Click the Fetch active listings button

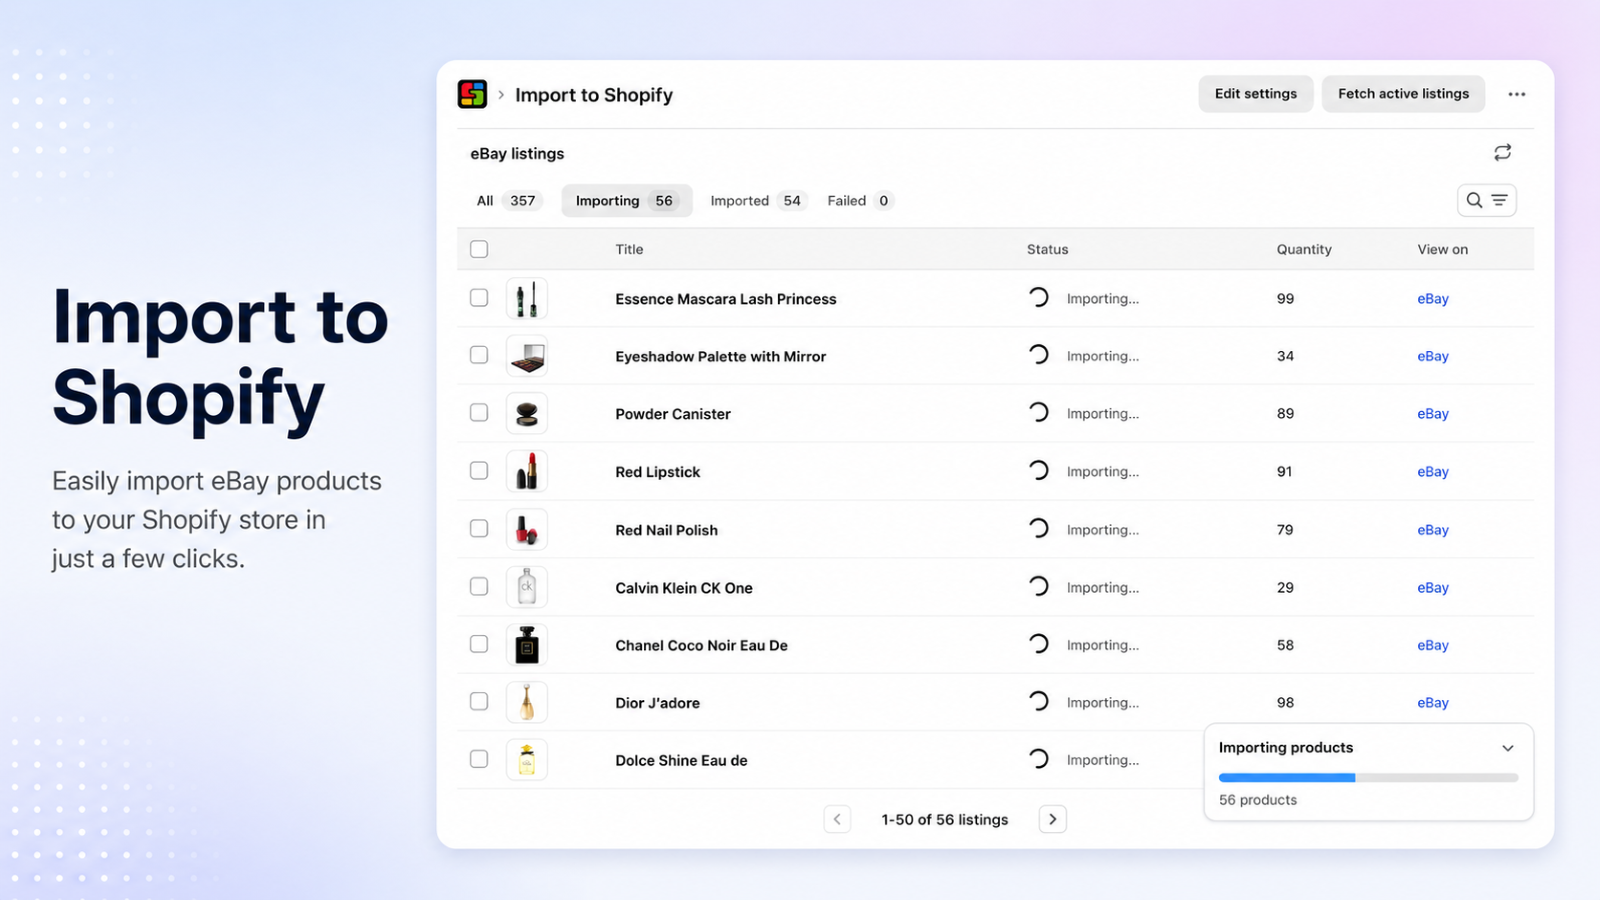pyautogui.click(x=1403, y=94)
